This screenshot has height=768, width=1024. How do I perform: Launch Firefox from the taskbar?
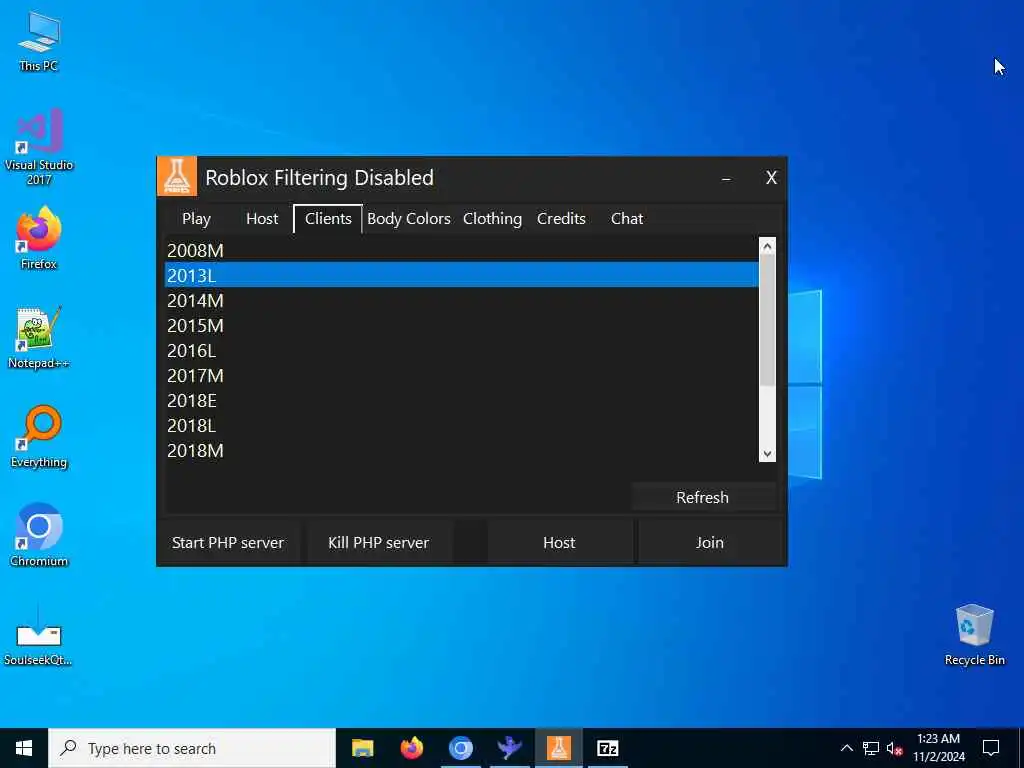click(411, 748)
